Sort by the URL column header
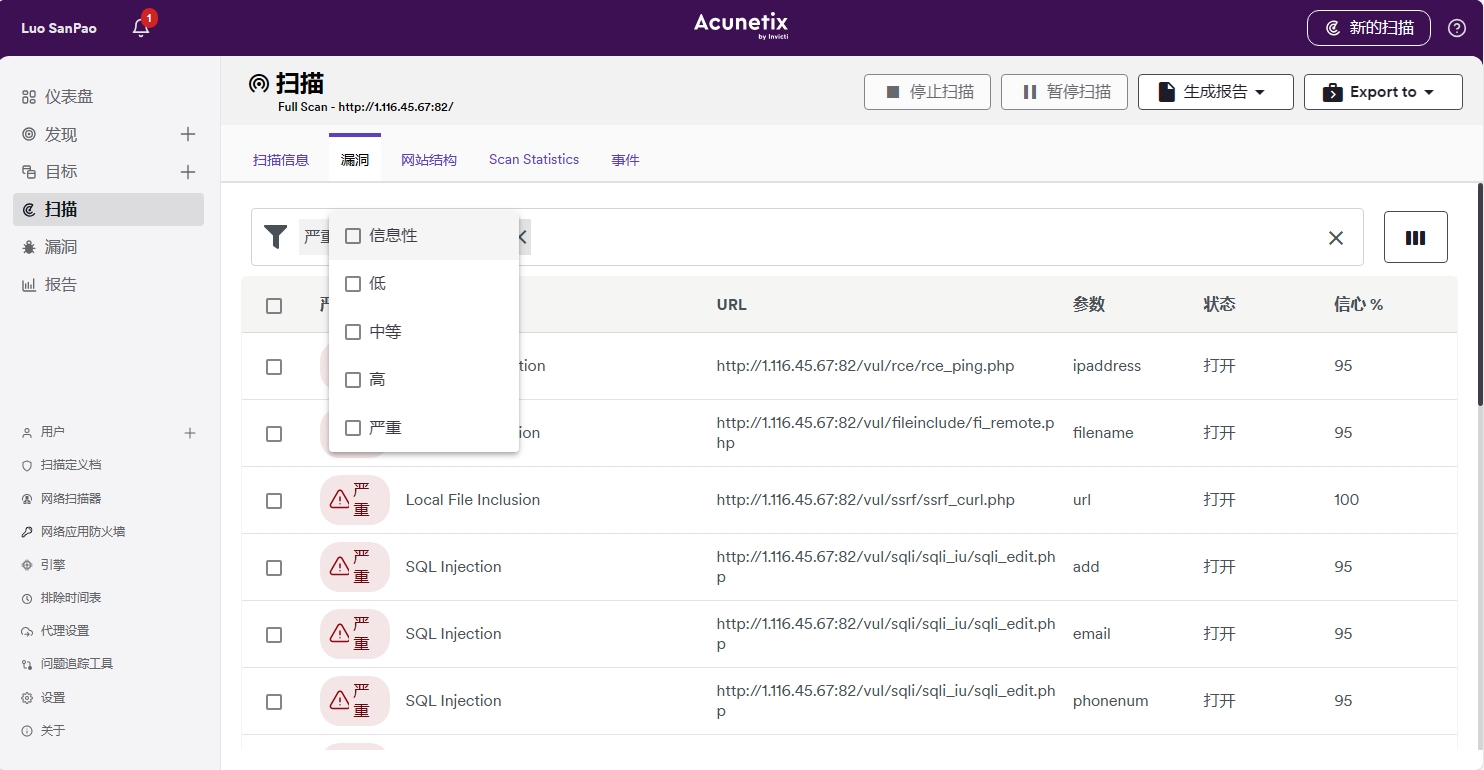Screen dimensions: 1484x770 click(732, 305)
